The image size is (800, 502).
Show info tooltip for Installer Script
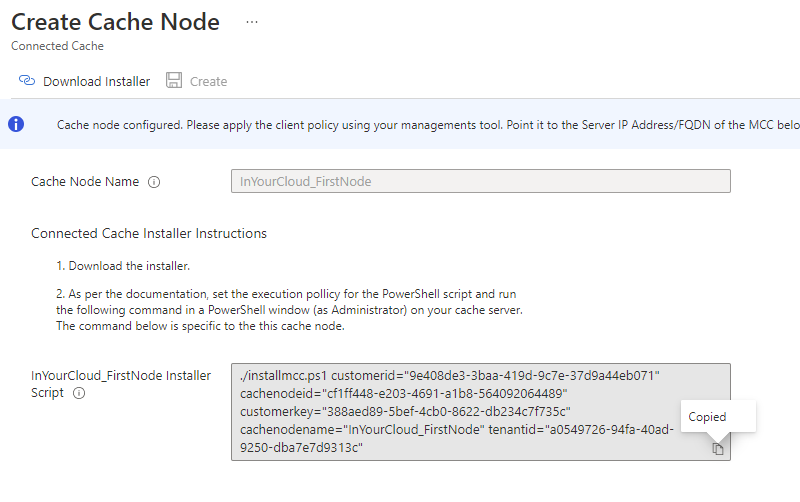79,394
